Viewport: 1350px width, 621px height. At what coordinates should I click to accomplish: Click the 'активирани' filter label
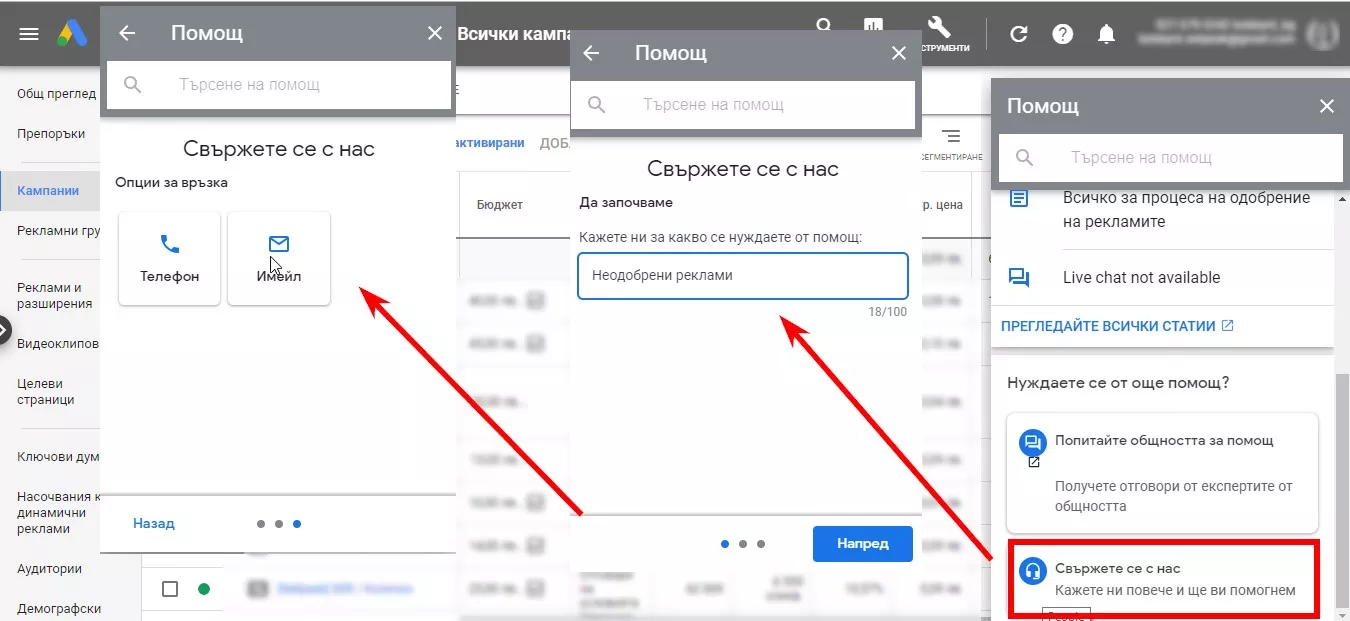click(490, 143)
